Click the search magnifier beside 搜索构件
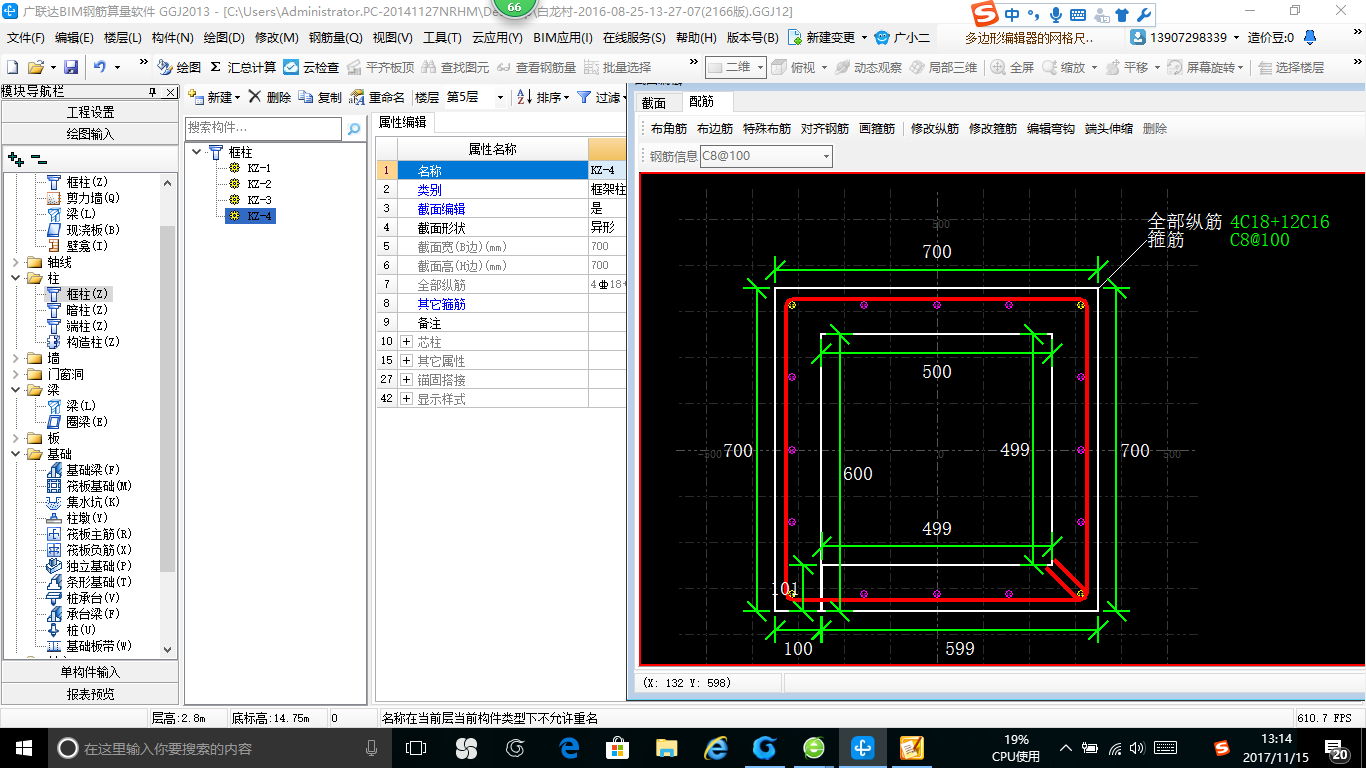 [x=353, y=128]
